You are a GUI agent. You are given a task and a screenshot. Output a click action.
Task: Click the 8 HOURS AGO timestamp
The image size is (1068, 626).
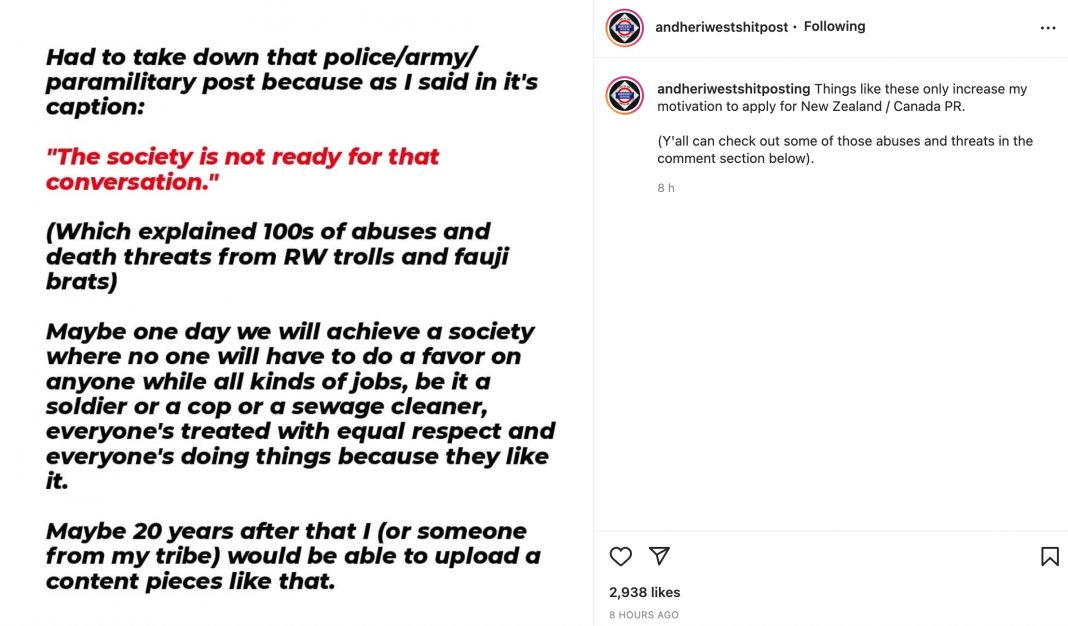click(x=644, y=615)
